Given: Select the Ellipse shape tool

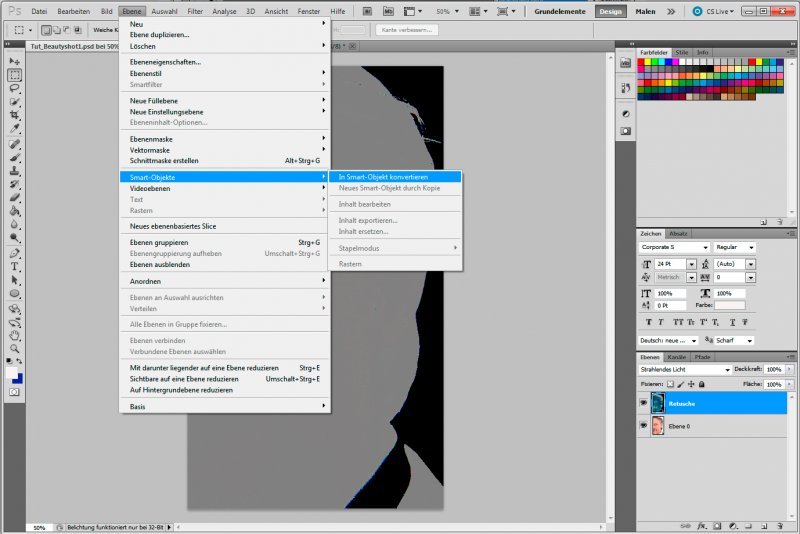Looking at the screenshot, I should click(x=14, y=293).
